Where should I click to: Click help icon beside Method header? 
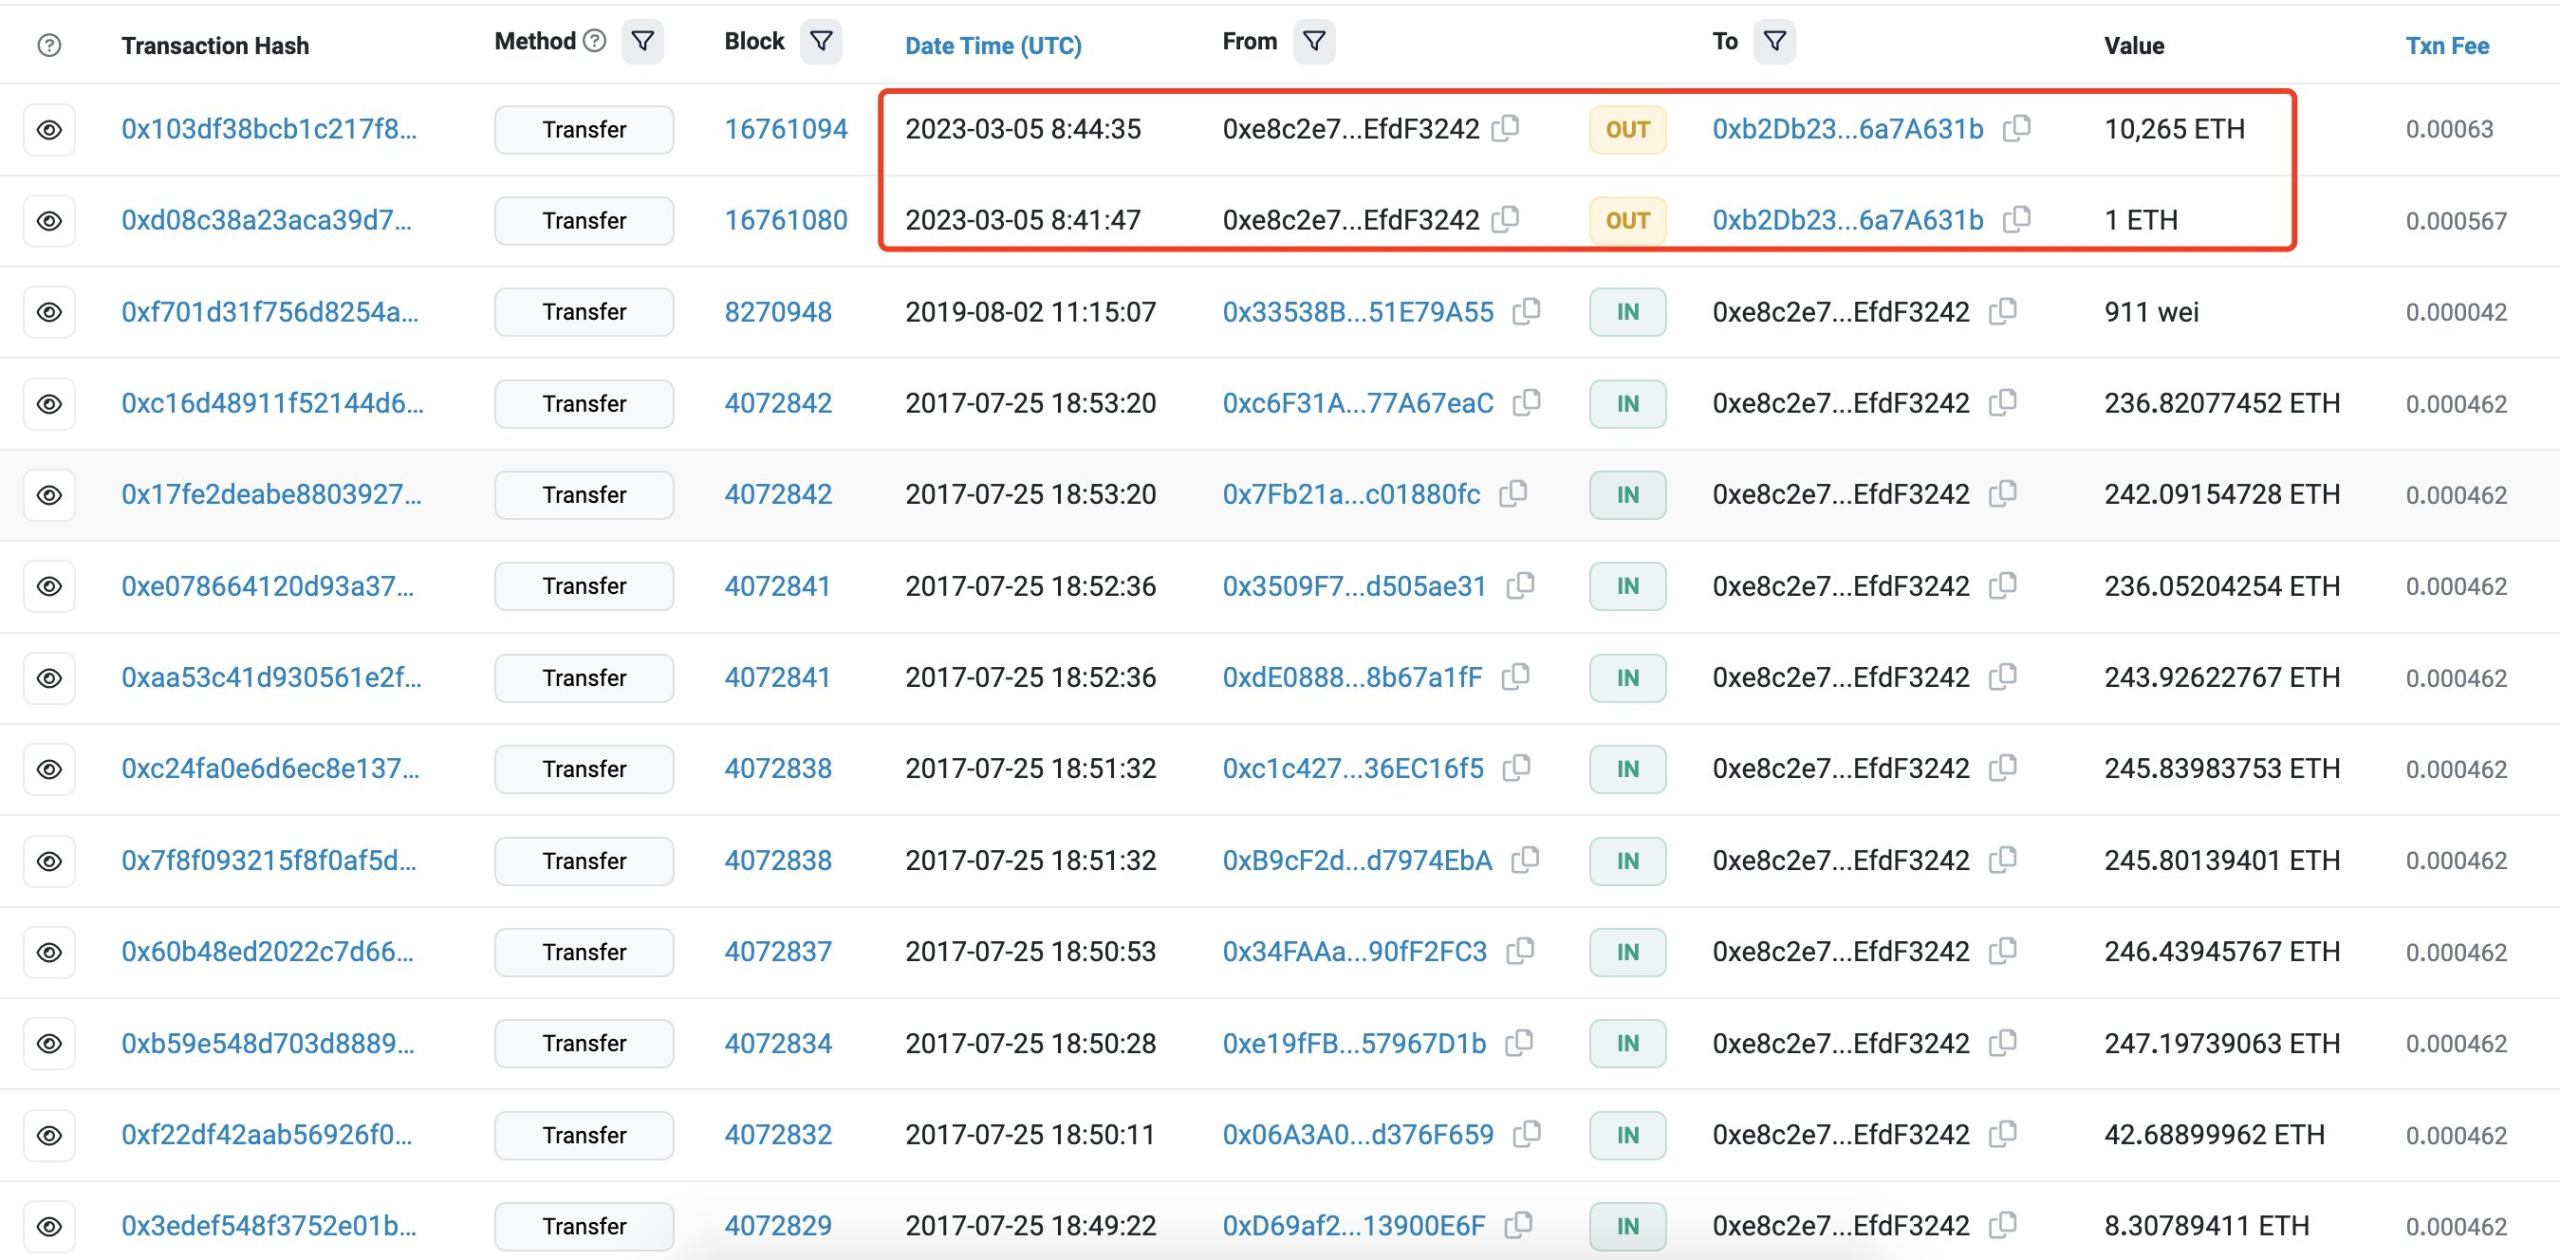(595, 41)
